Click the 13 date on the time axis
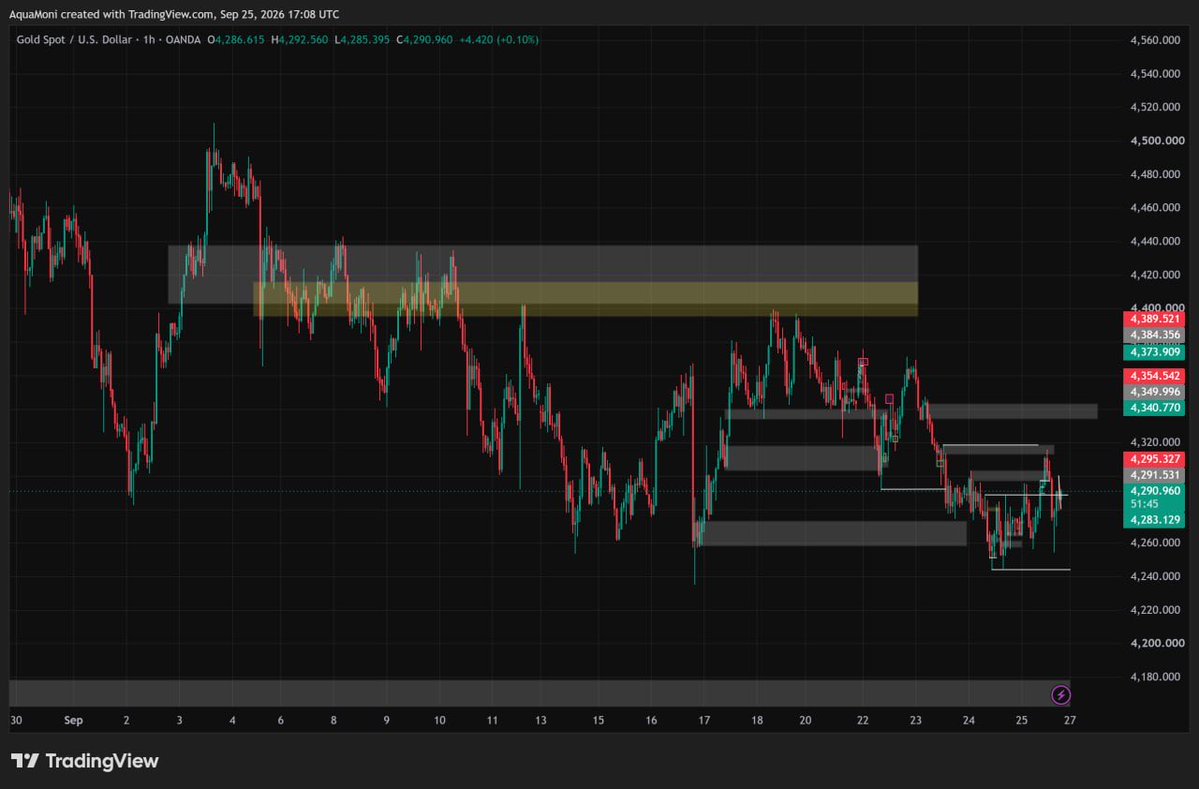Screen dimensions: 1199x789 click(541, 720)
